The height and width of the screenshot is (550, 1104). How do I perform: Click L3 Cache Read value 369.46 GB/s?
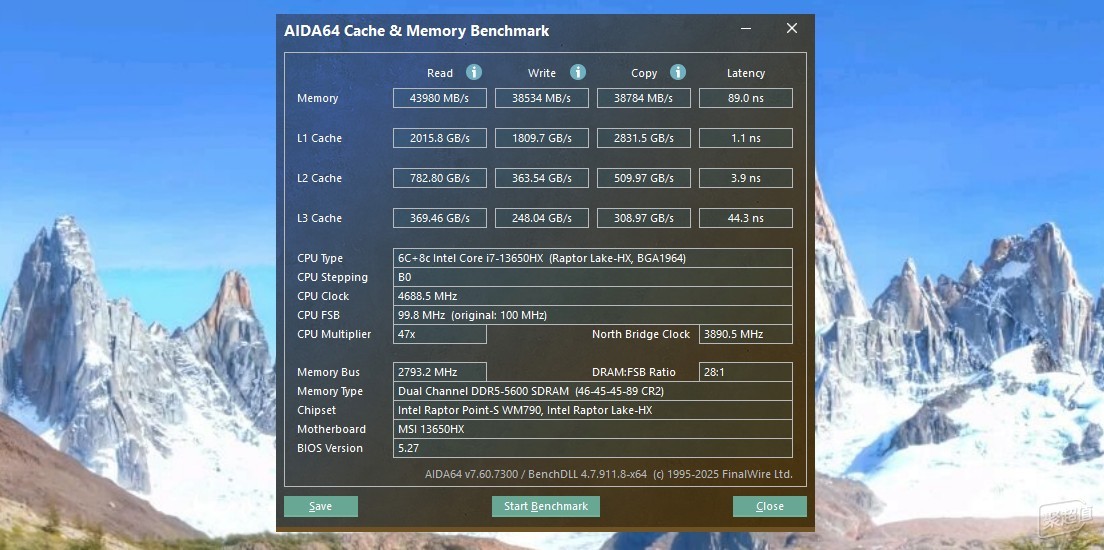439,218
